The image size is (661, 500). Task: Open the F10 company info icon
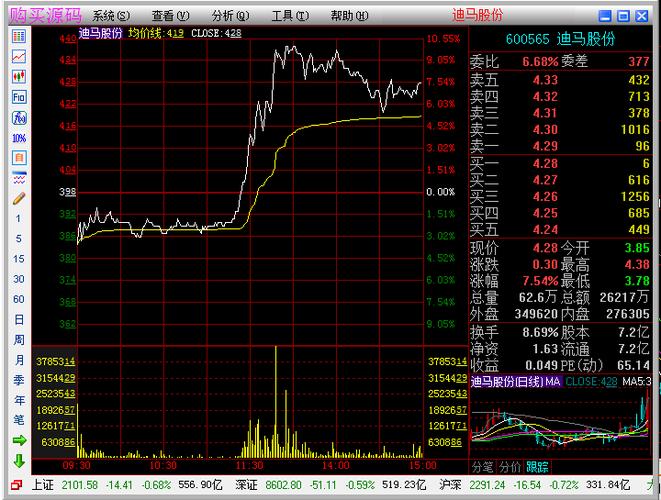click(19, 97)
